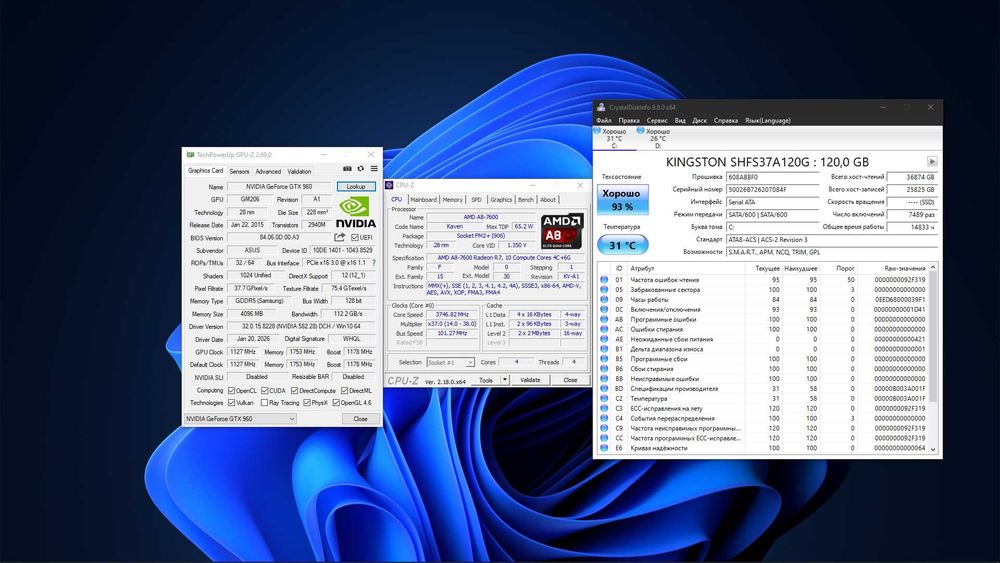This screenshot has height=563, width=1000.
Task: Click status icon of attribute 01 row
Action: [604, 279]
